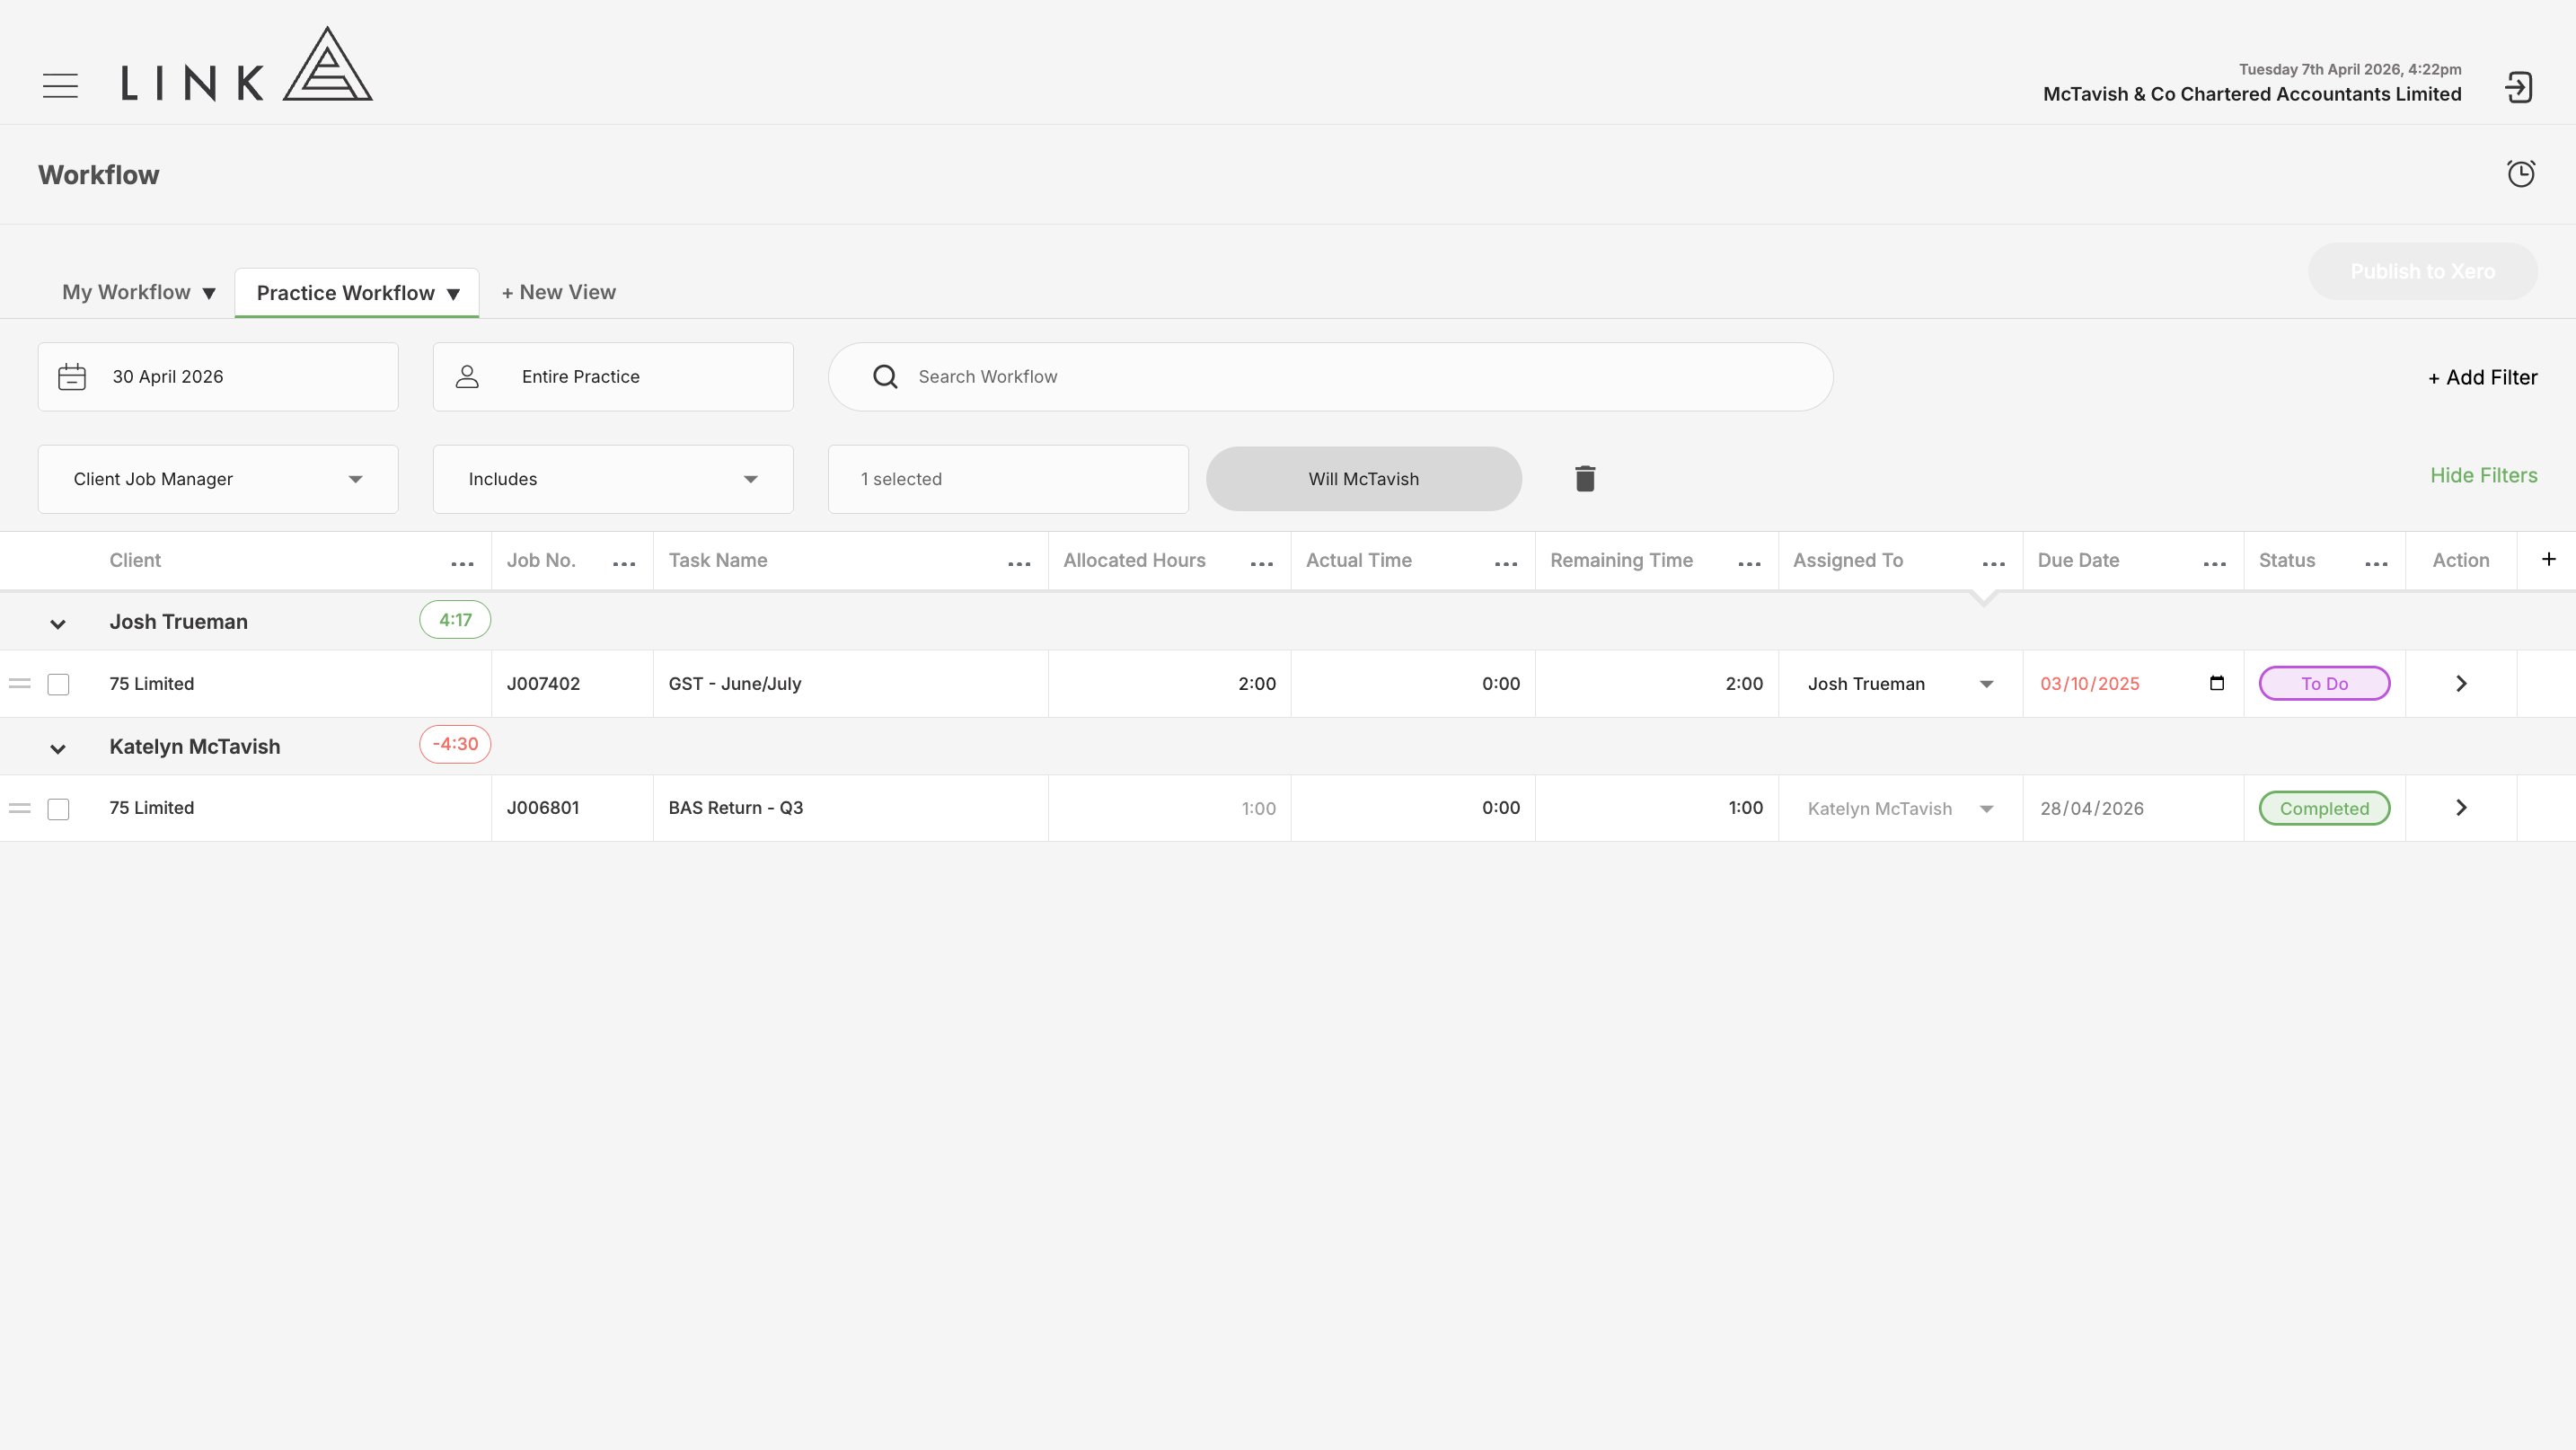Open Task Name column options menu

[x=1019, y=564]
